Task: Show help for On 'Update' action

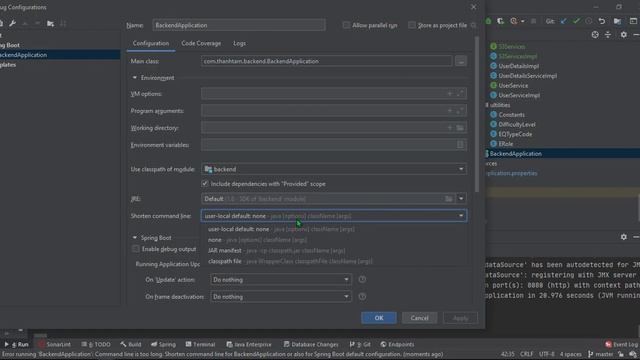Action: click(x=362, y=280)
